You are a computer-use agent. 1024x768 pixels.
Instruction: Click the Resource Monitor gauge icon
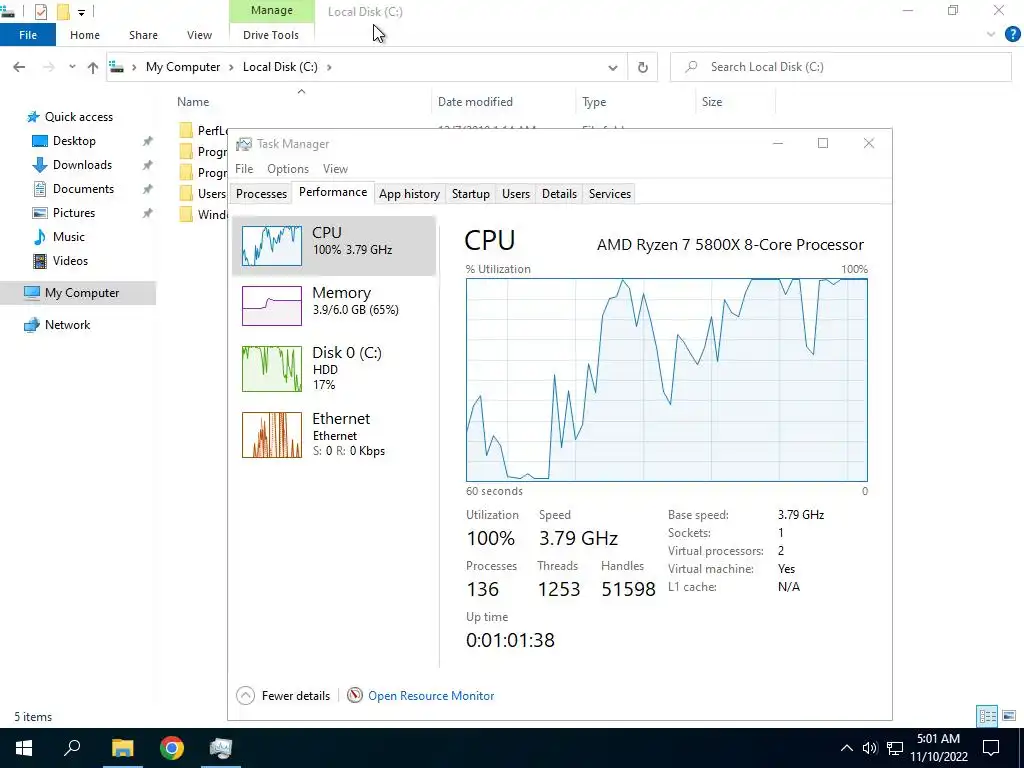355,696
